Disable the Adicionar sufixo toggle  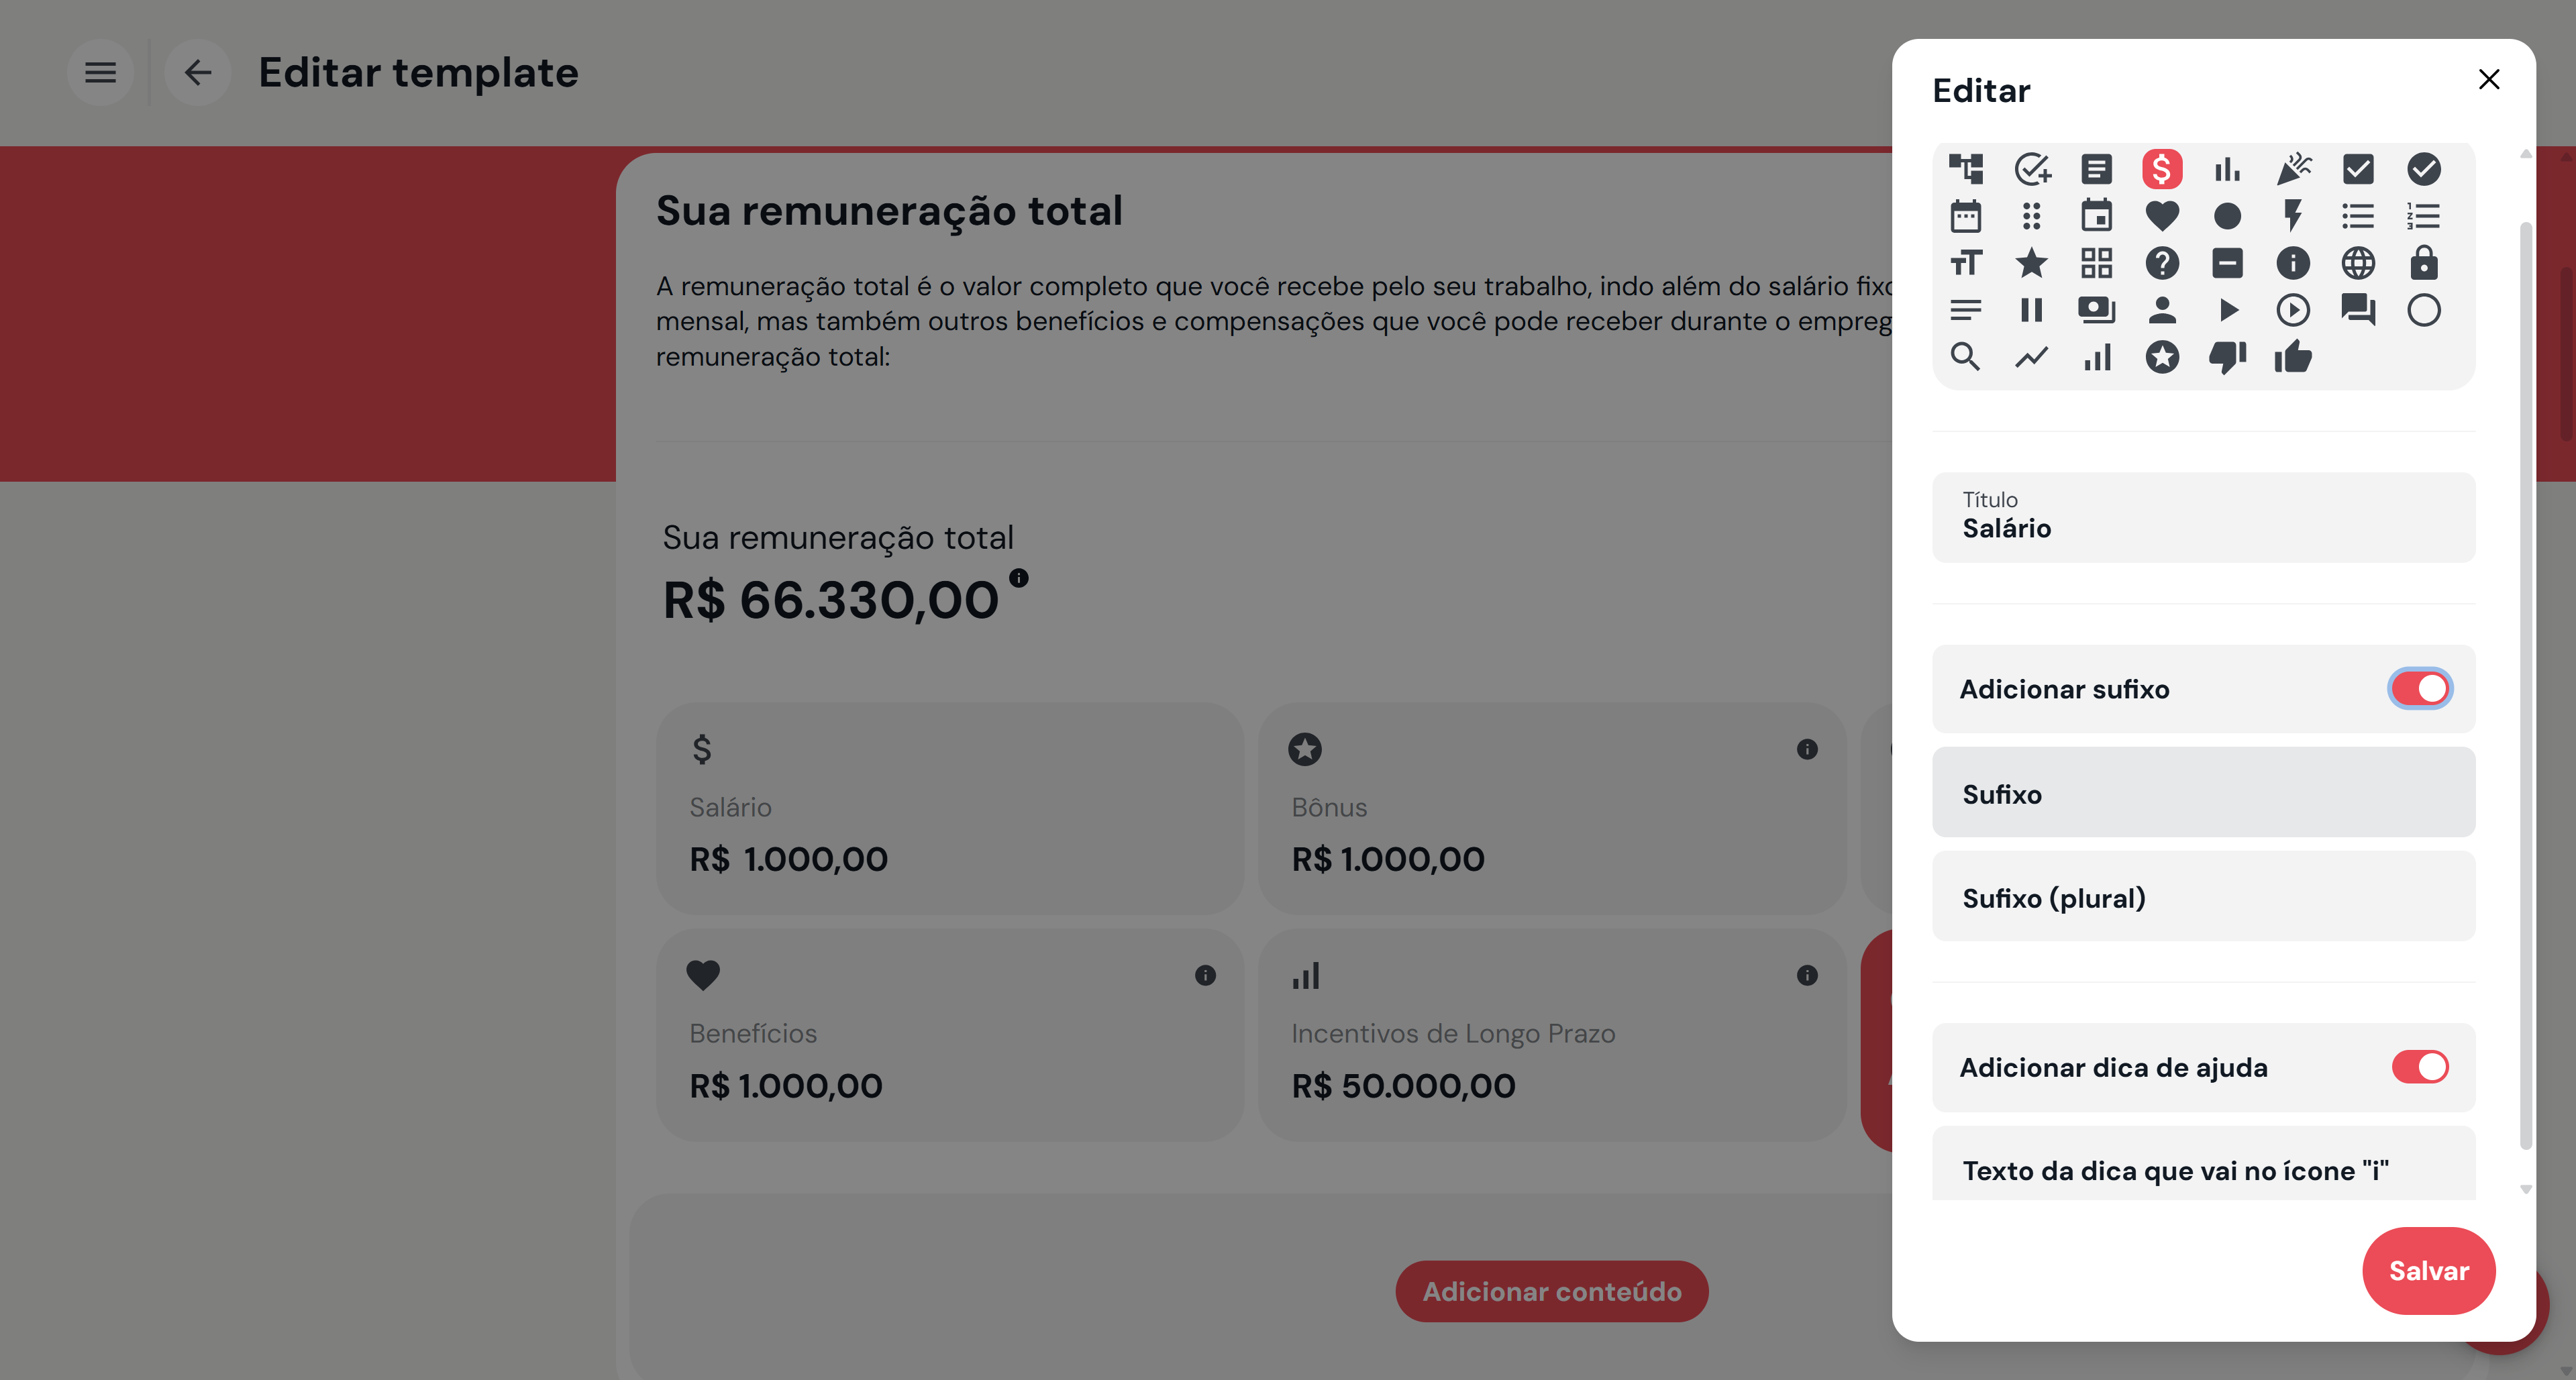pyautogui.click(x=2419, y=689)
